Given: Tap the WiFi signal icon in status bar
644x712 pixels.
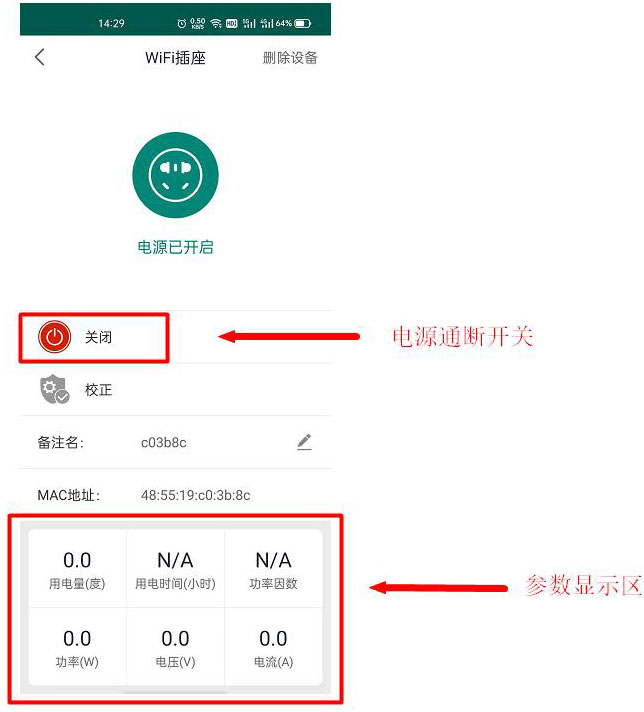Looking at the screenshot, I should (216, 23).
